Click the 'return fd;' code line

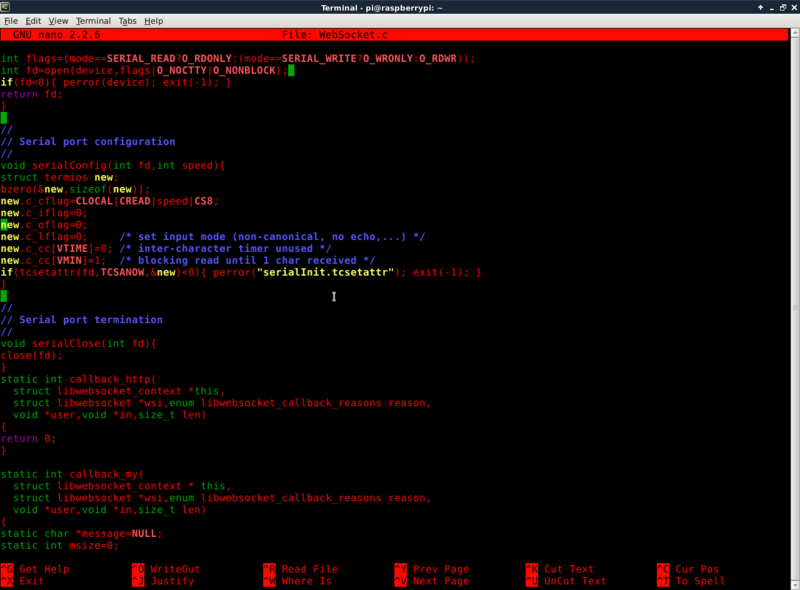31,94
